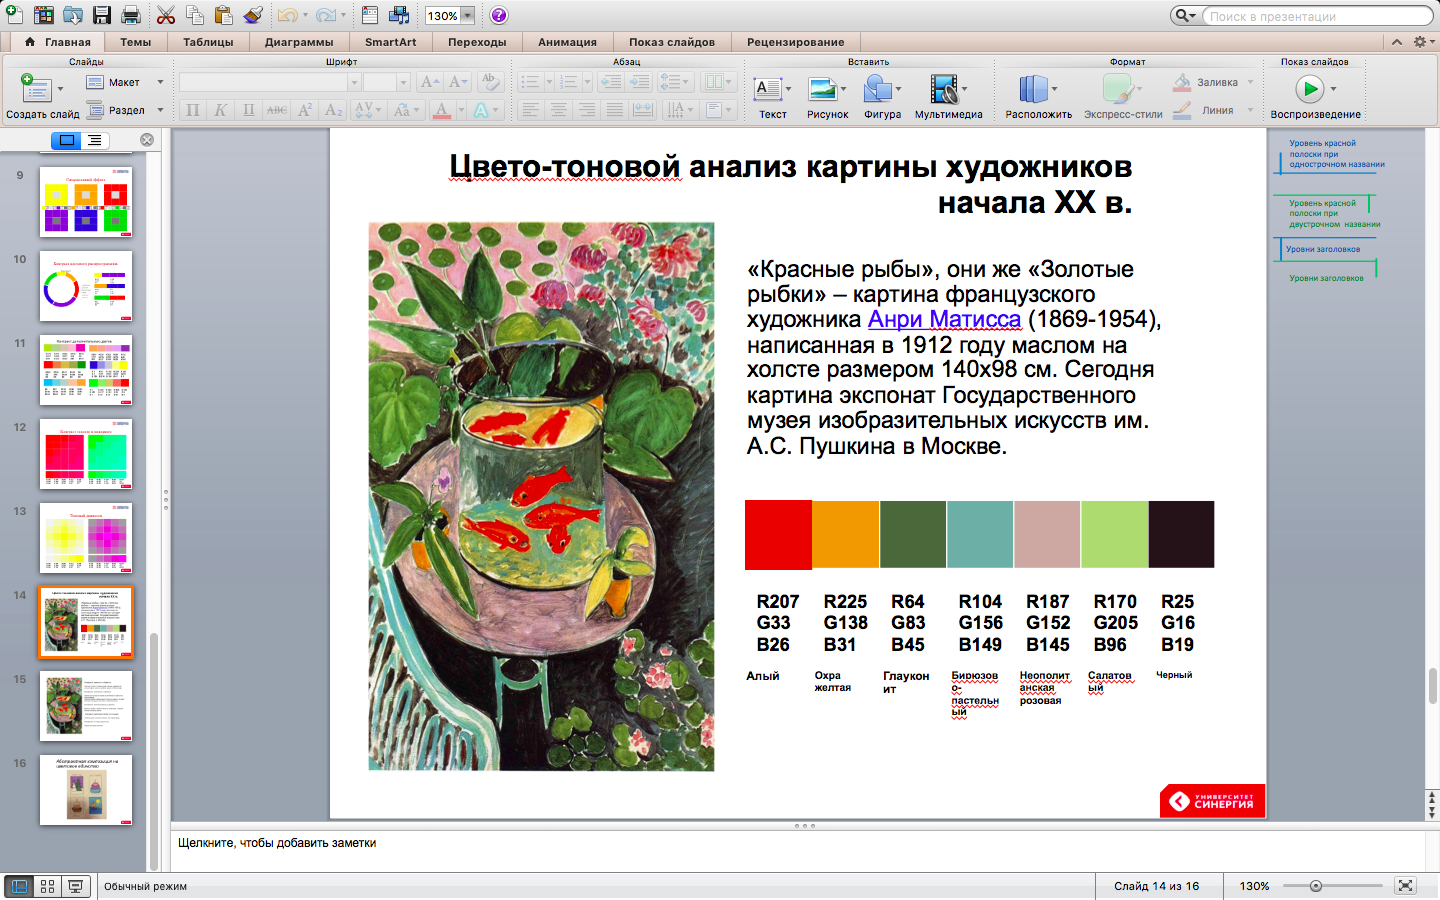The height and width of the screenshot is (900, 1440).
Task: Start Воспроизведение slideshow play button
Action: pyautogui.click(x=1309, y=89)
